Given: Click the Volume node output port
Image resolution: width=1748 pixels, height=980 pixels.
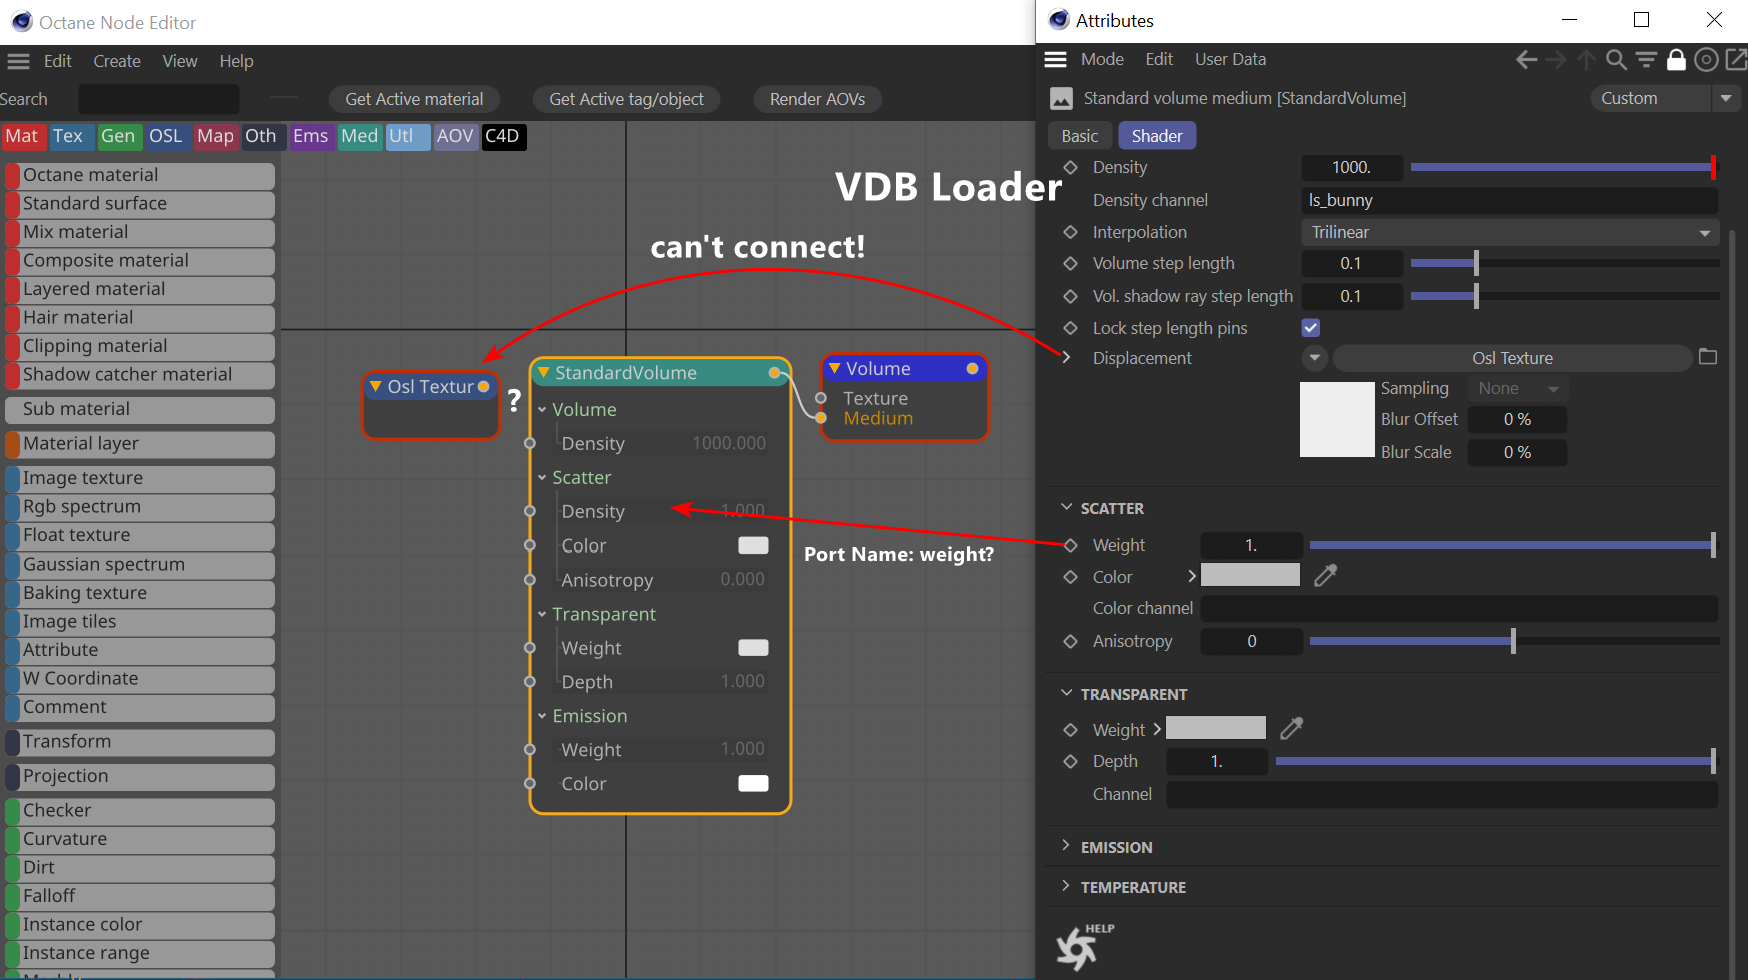Looking at the screenshot, I should [972, 369].
